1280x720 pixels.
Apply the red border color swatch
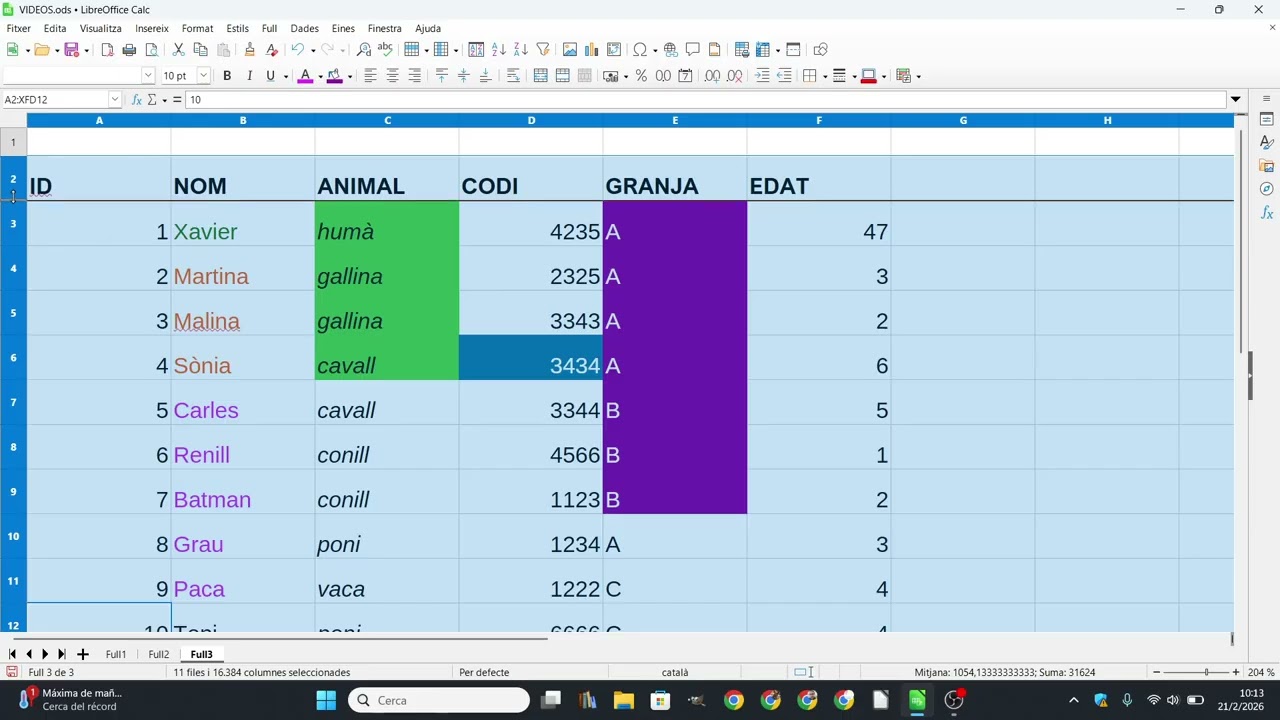(x=868, y=76)
